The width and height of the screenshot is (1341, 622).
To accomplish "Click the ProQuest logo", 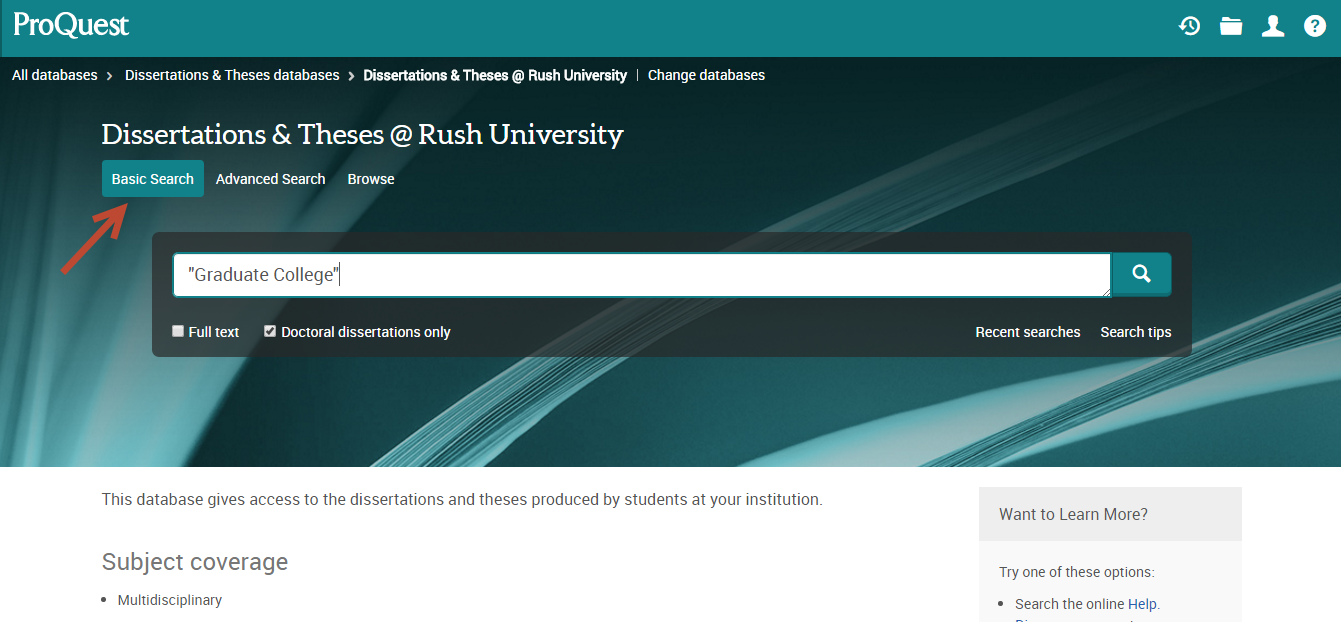I will 71,25.
